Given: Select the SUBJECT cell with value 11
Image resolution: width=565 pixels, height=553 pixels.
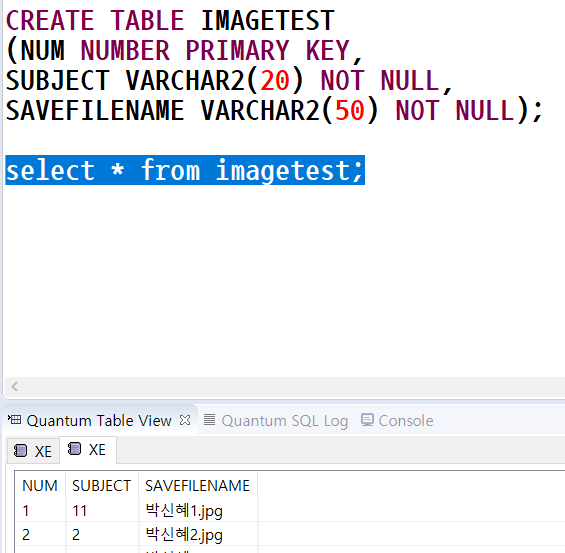Looking at the screenshot, I should pyautogui.click(x=102, y=510).
